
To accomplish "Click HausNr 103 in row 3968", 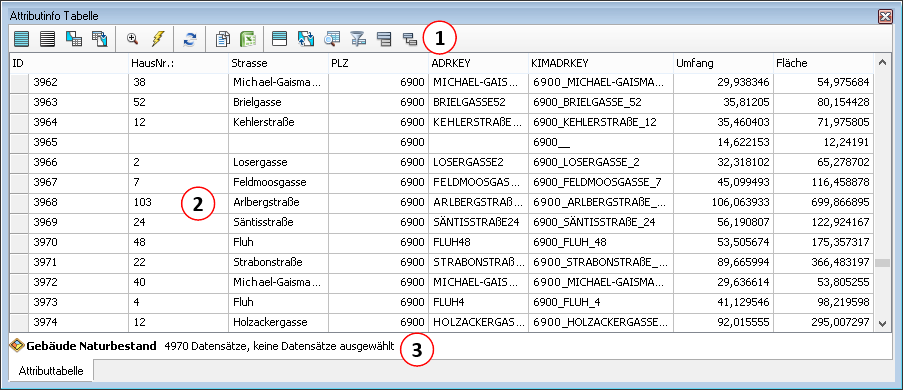I will coord(179,203).
